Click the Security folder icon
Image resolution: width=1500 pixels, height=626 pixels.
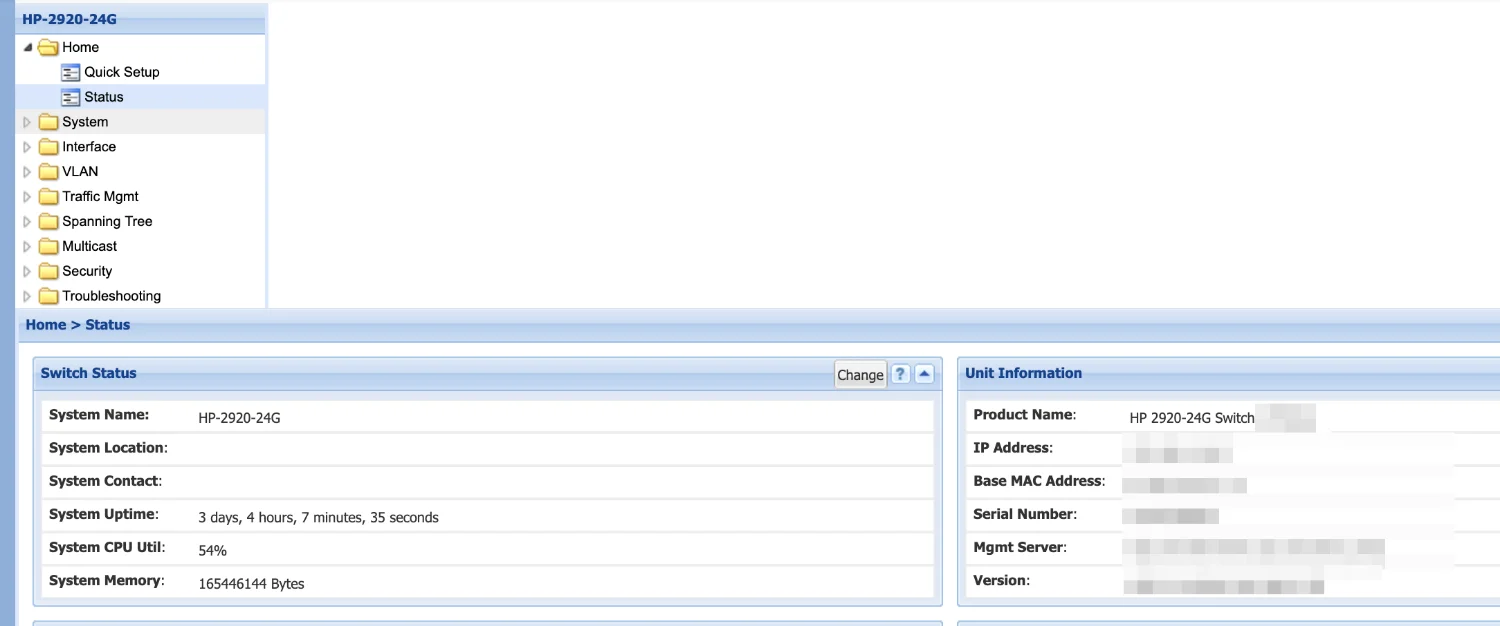coord(48,271)
